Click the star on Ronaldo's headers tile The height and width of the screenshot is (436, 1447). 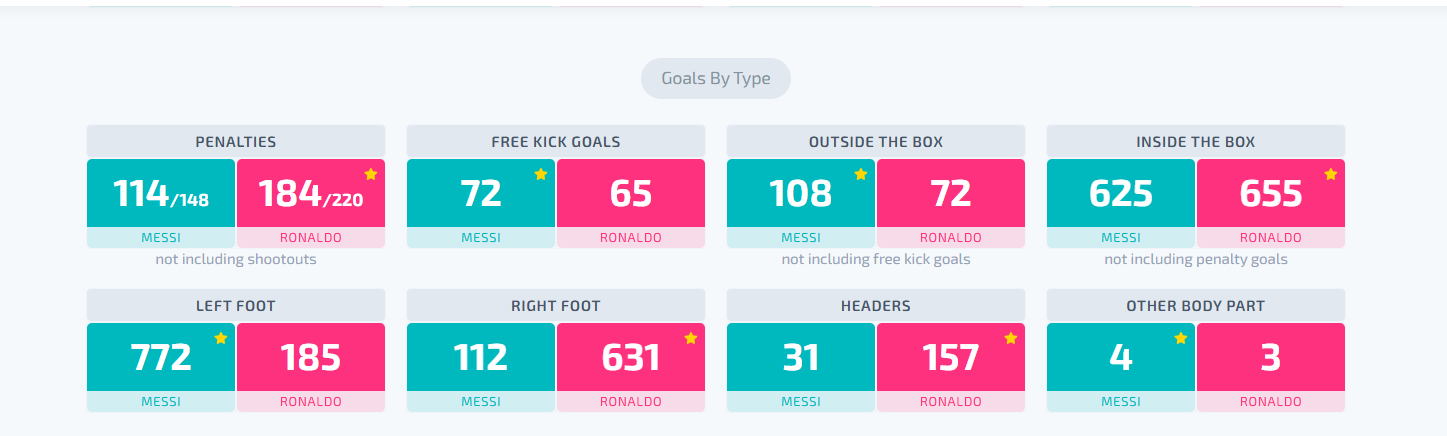click(x=1011, y=338)
